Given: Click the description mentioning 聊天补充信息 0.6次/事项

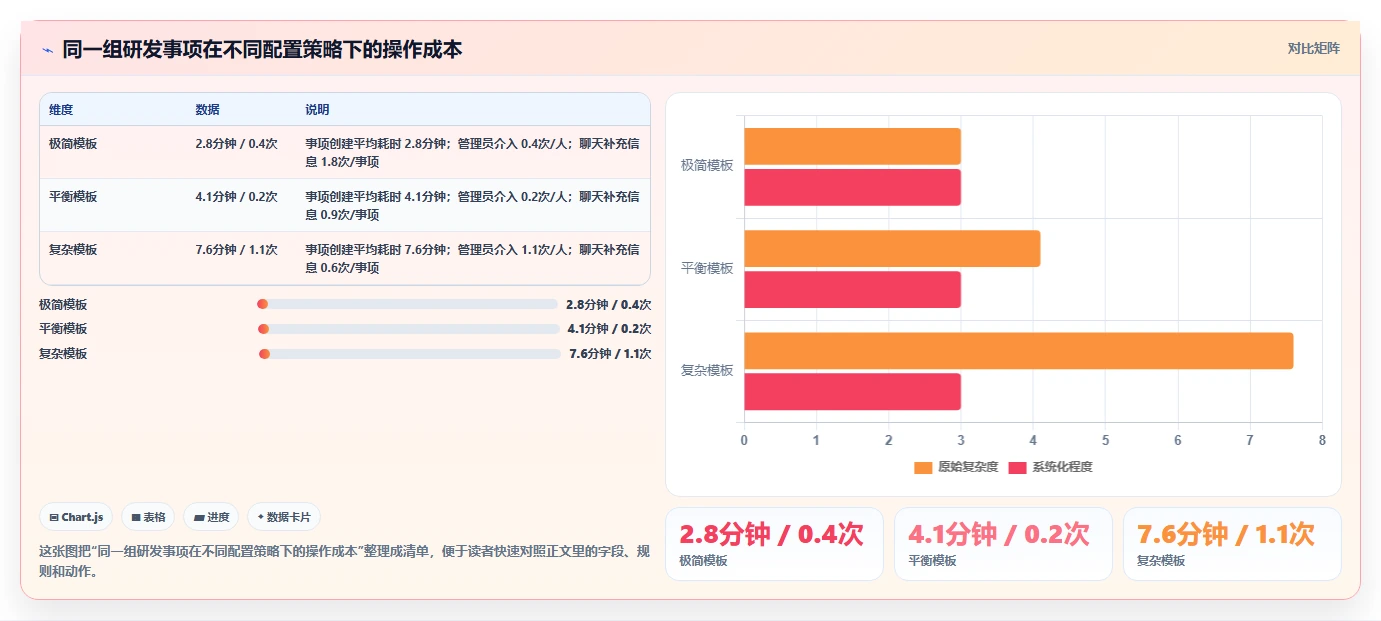Looking at the screenshot, I should (472, 259).
